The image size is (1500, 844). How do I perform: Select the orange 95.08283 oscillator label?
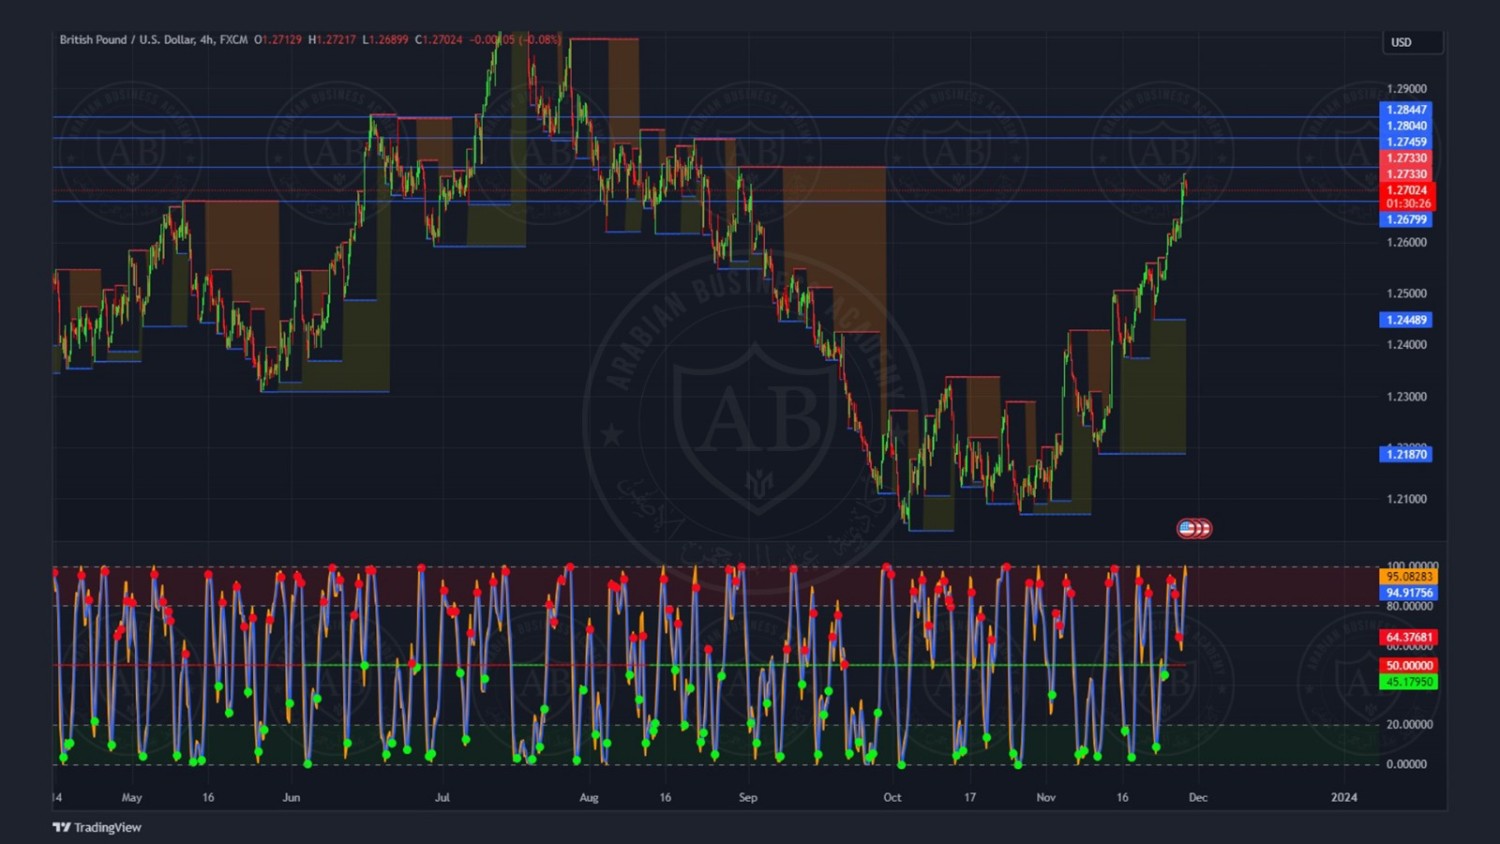click(x=1409, y=577)
